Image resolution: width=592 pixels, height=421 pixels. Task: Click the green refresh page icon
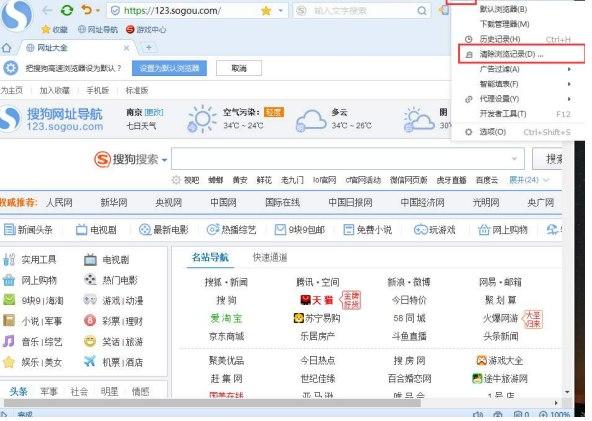coord(67,10)
